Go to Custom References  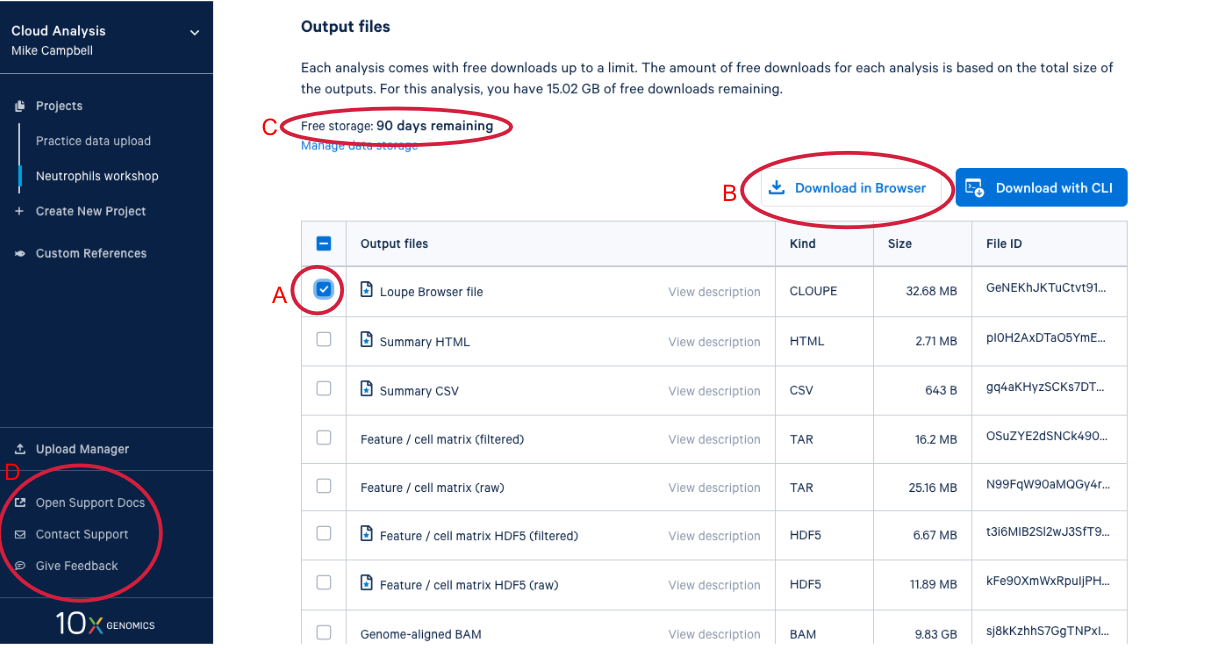[x=91, y=254]
